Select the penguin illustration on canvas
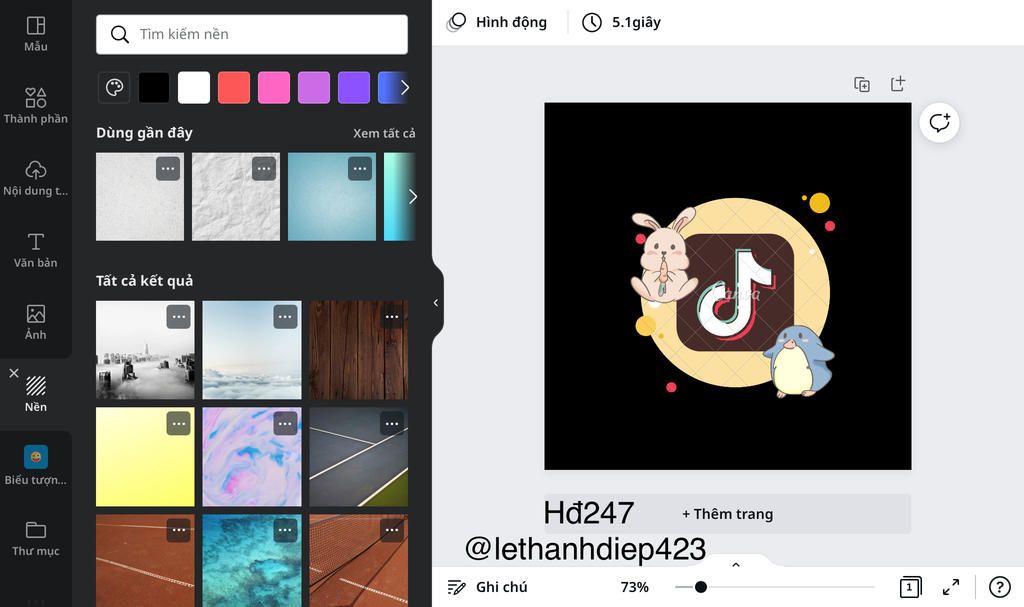 pos(799,361)
